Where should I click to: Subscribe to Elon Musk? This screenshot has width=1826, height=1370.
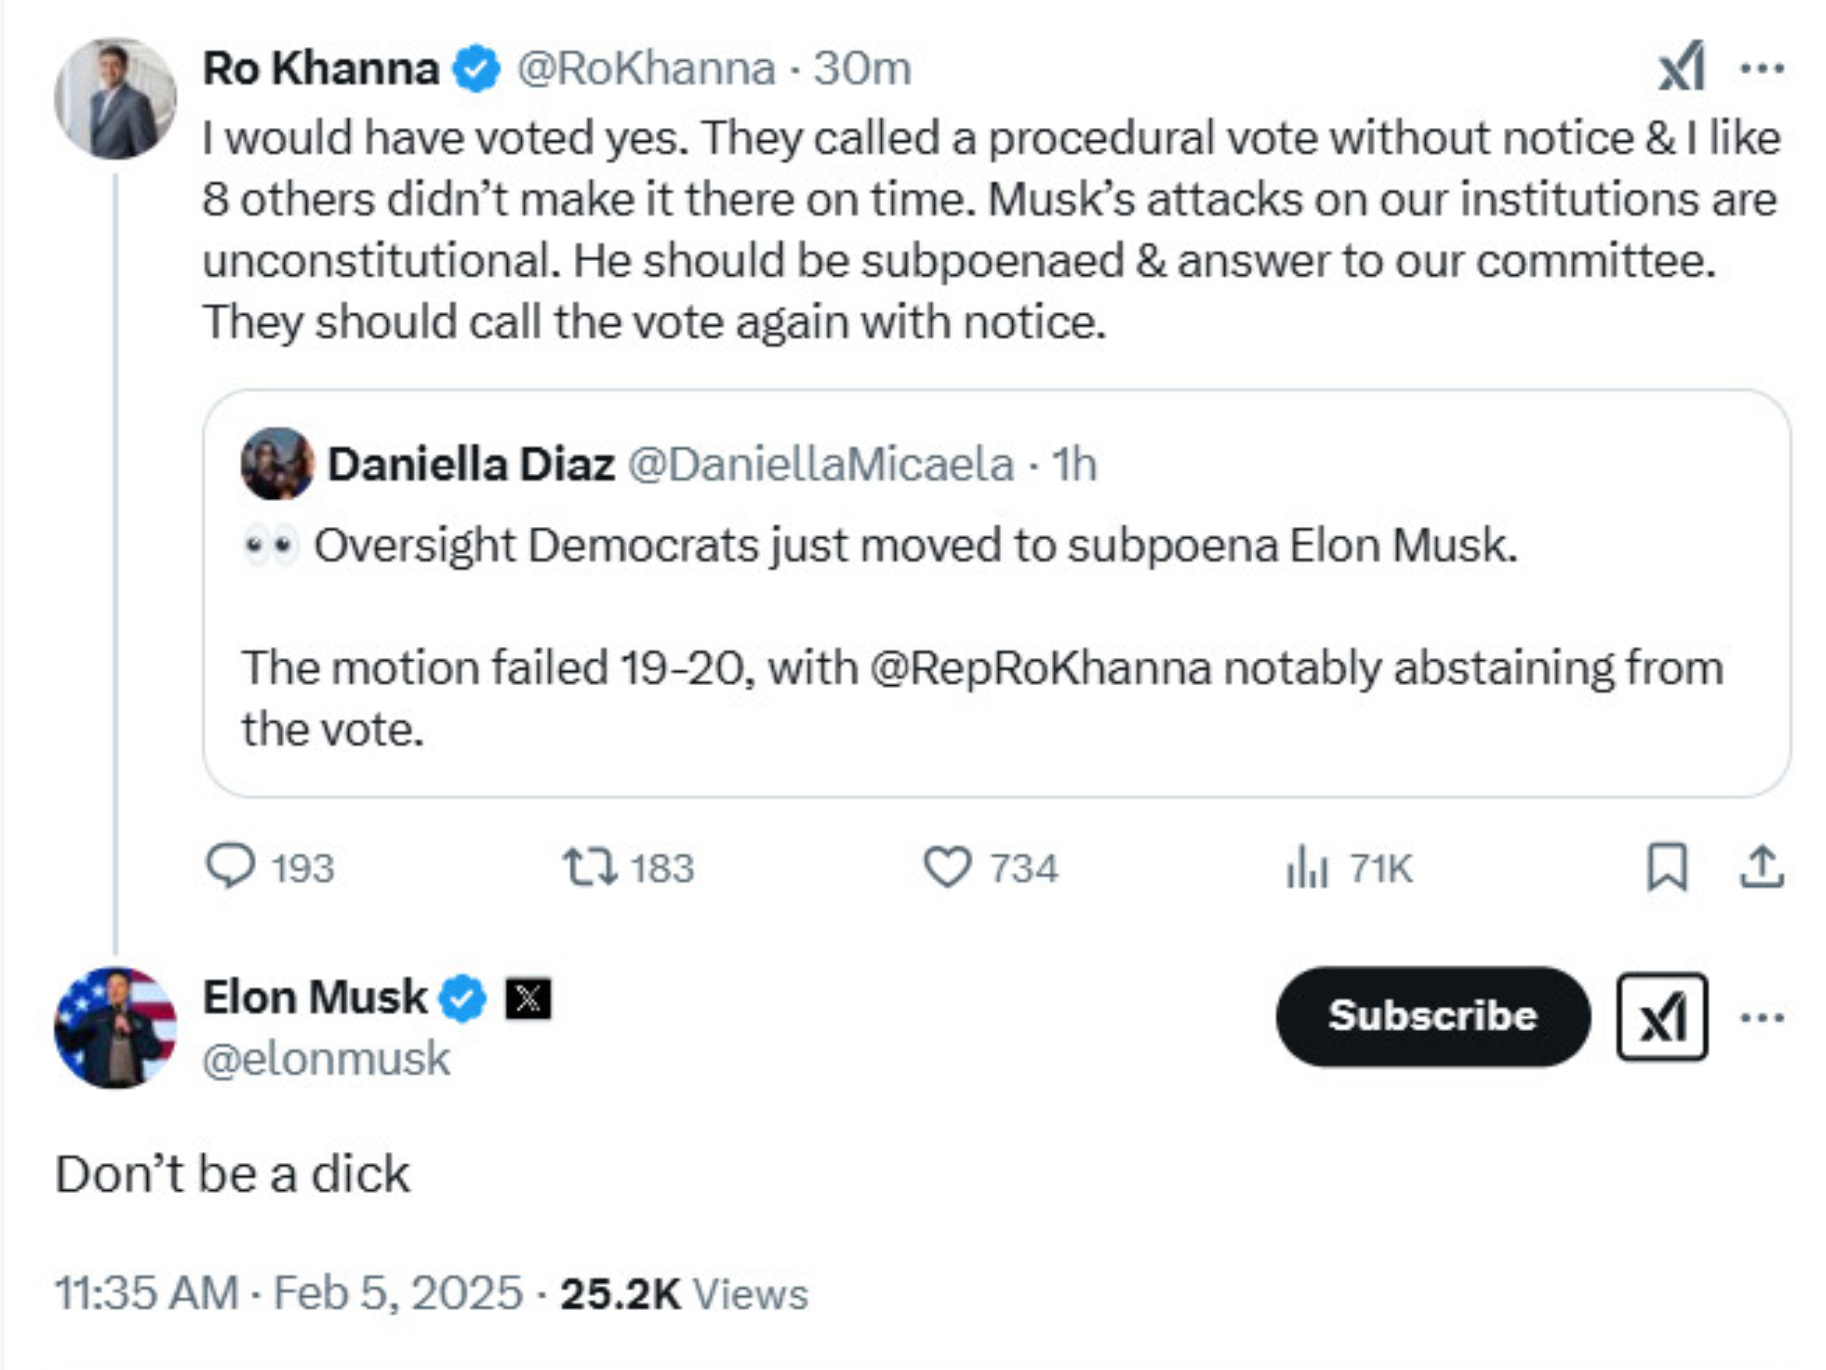tap(1432, 1016)
